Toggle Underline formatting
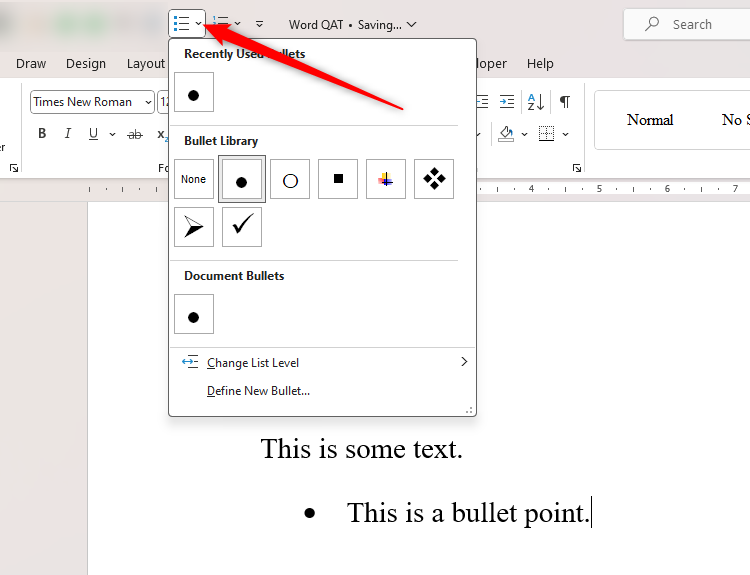 [x=93, y=133]
